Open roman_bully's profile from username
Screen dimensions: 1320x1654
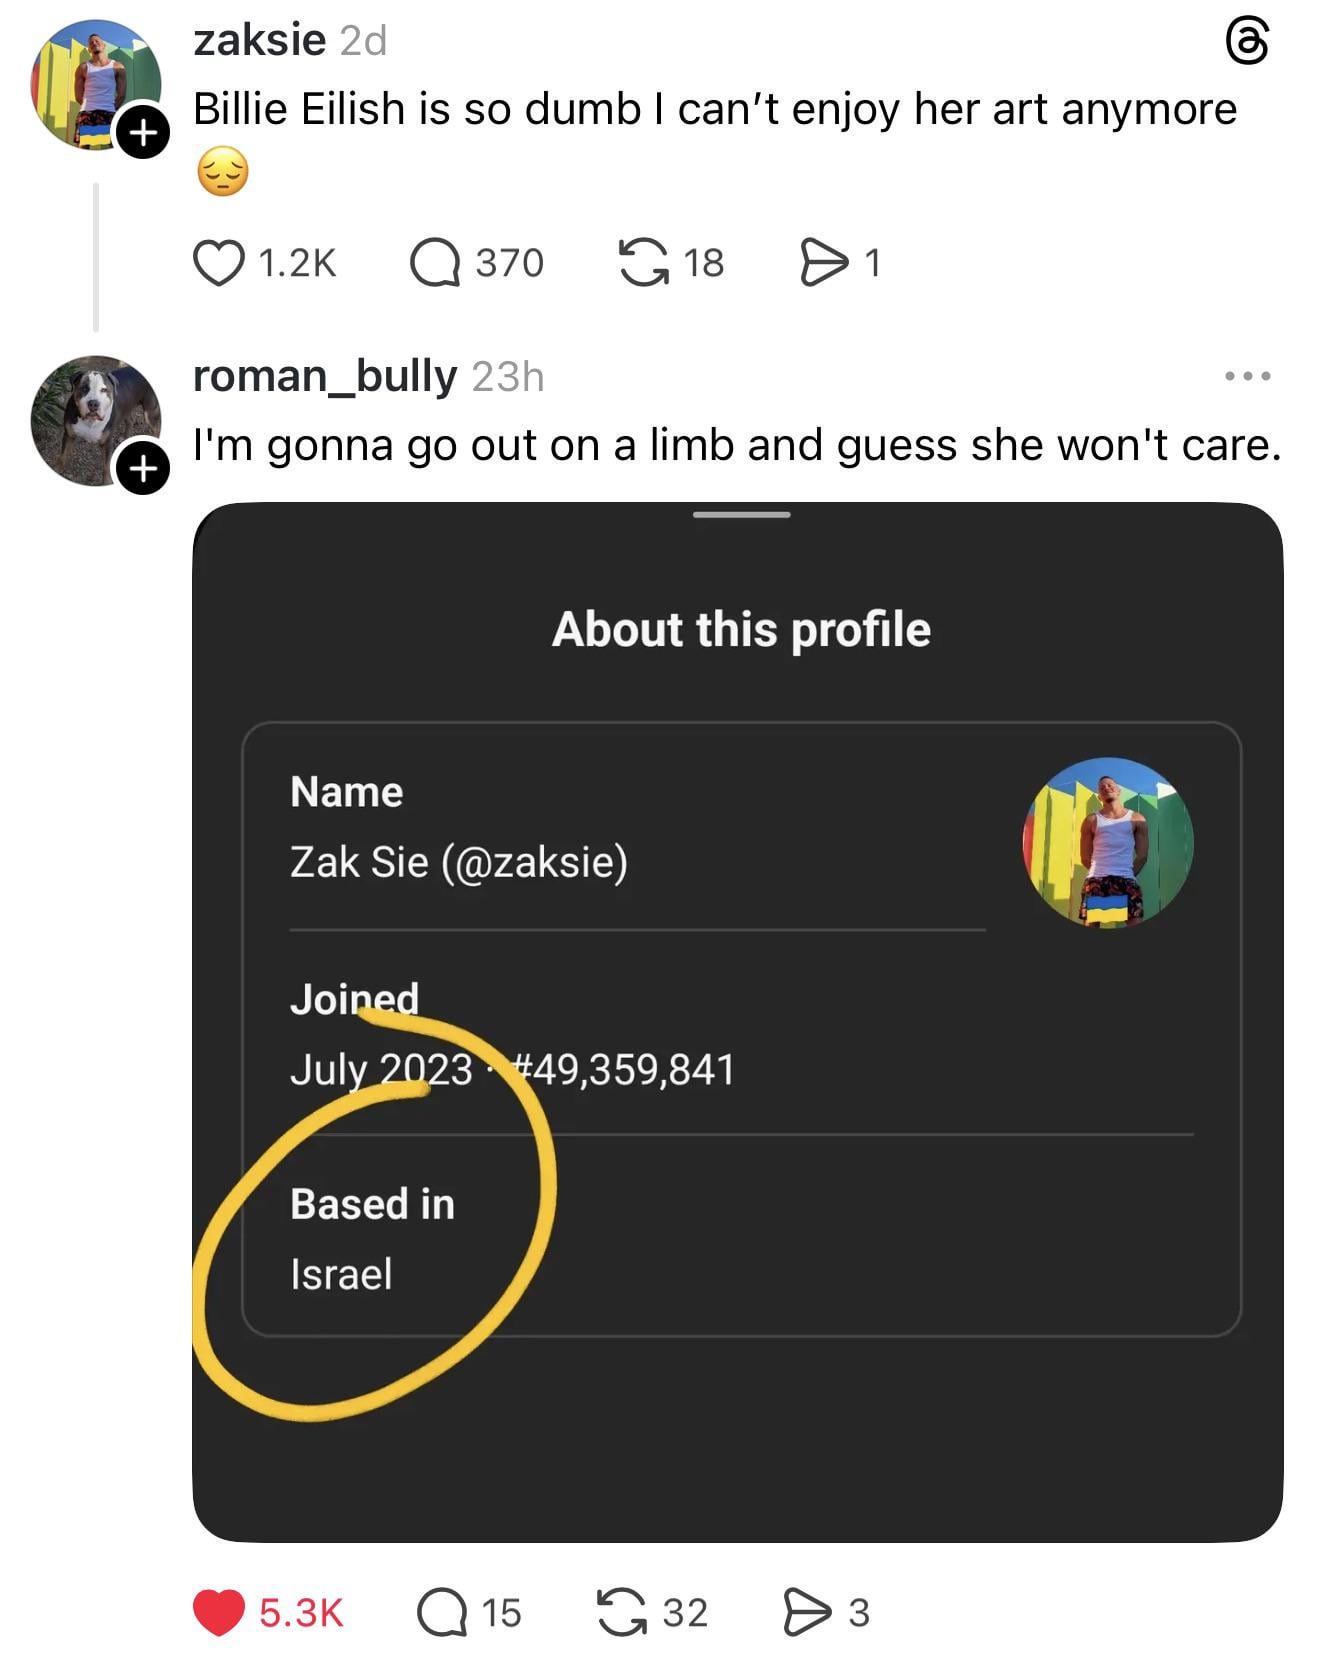click(x=324, y=376)
